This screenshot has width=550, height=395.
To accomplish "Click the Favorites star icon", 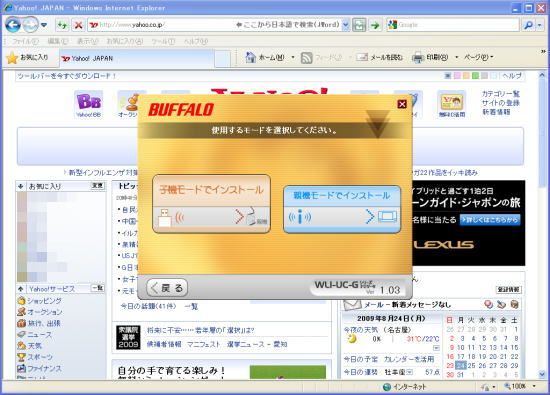I will click(12, 58).
